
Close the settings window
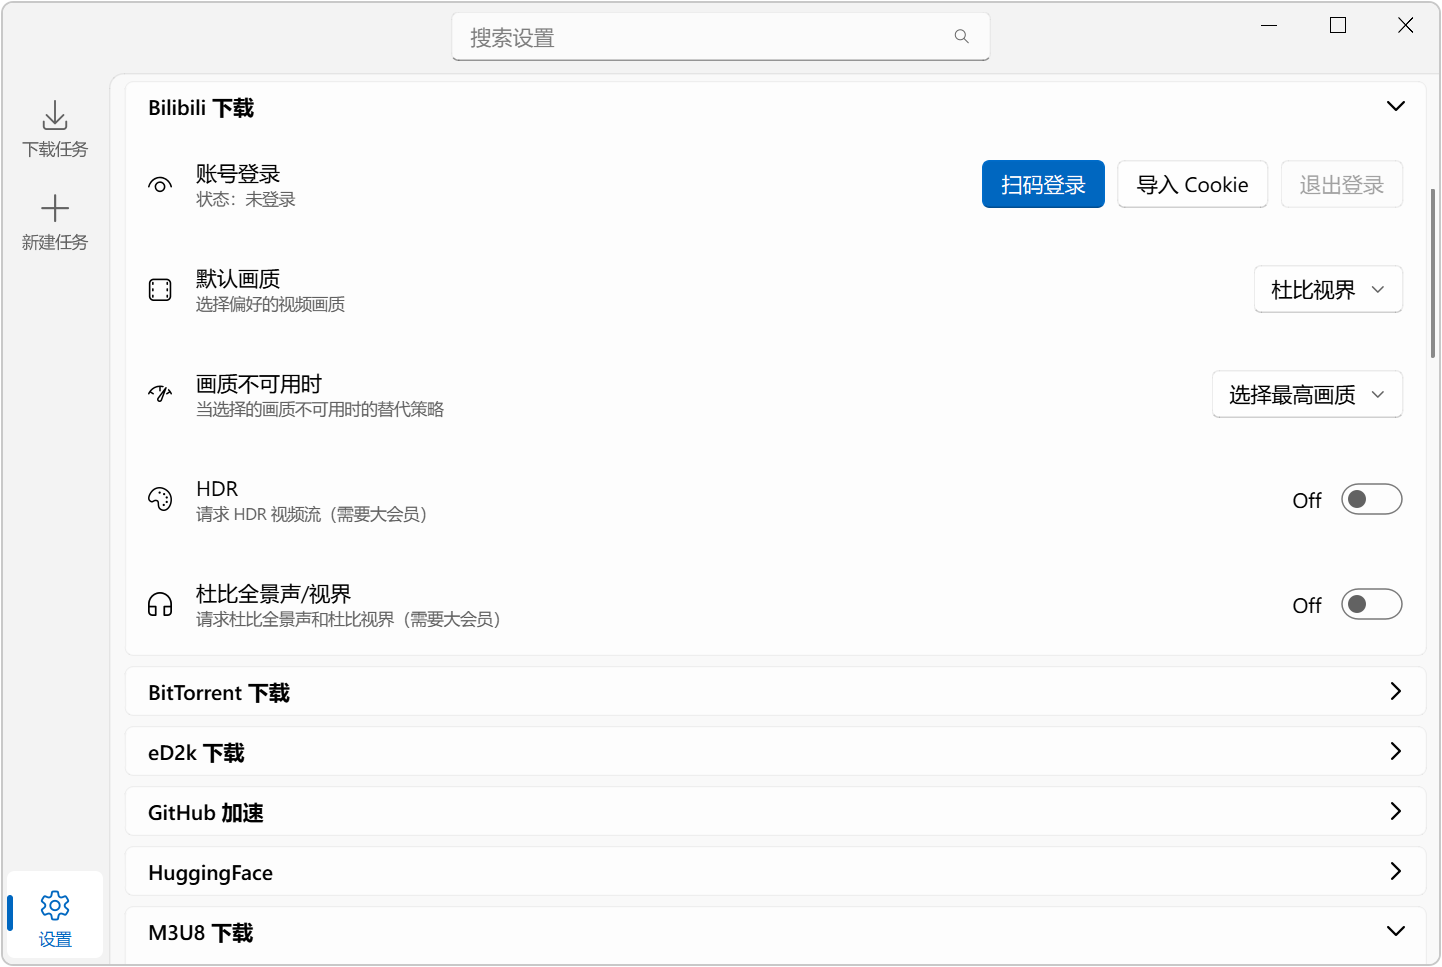pyautogui.click(x=1405, y=25)
